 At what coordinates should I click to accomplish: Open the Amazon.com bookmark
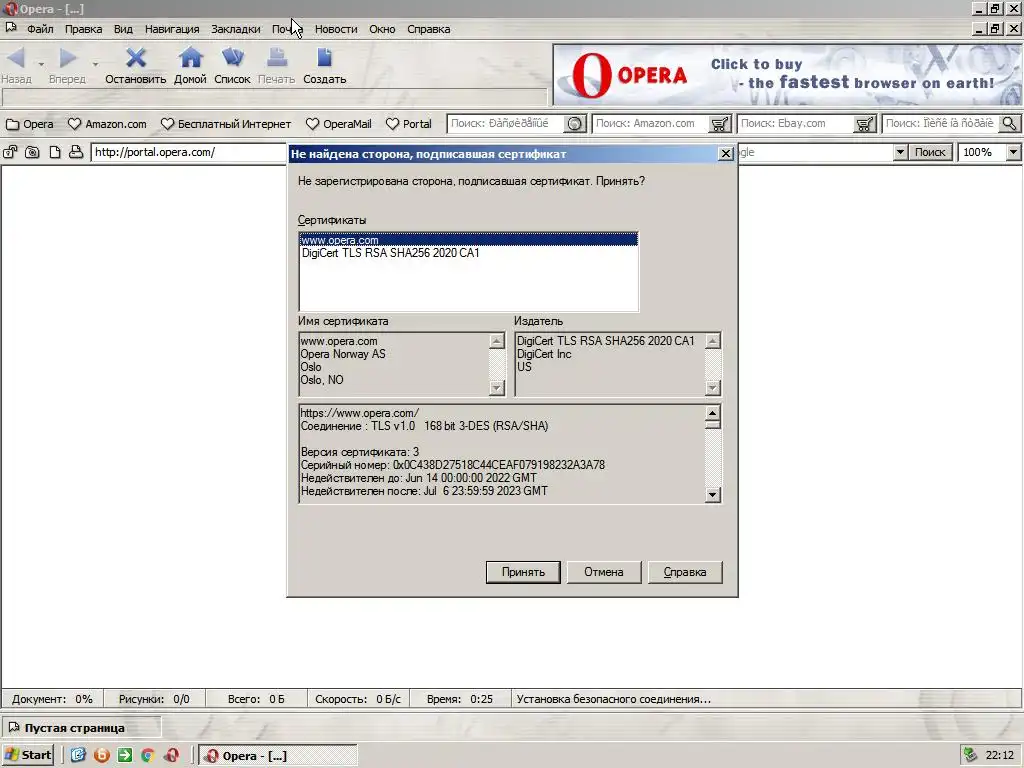[x=108, y=124]
